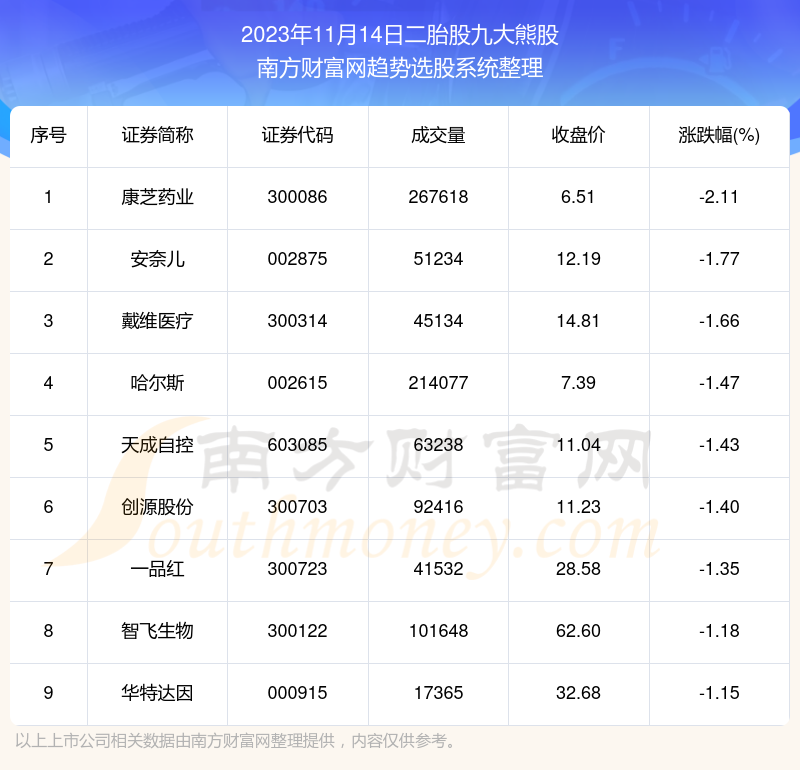
Task: Click stock name 华特达因
Action: (x=157, y=693)
